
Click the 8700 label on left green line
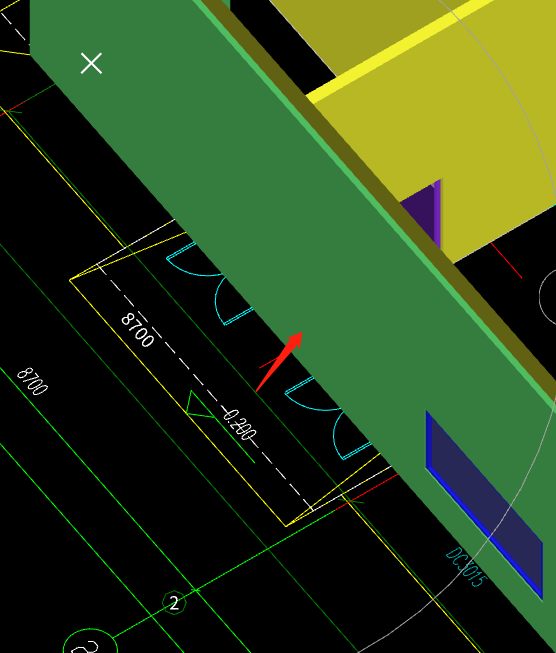point(32,381)
